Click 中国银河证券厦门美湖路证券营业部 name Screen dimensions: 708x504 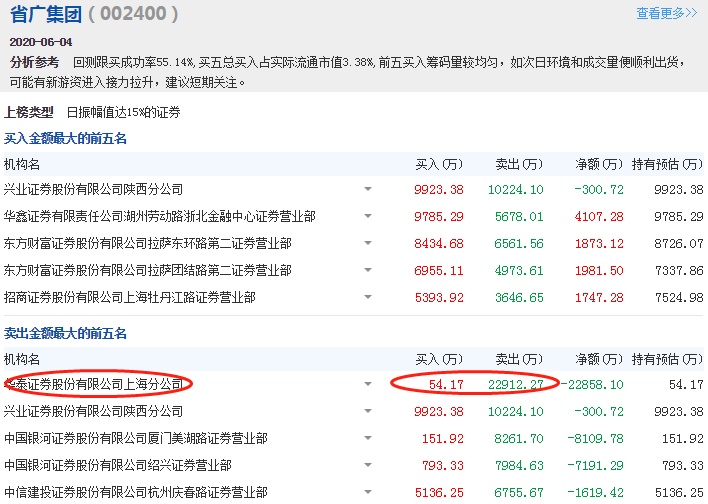click(135, 438)
